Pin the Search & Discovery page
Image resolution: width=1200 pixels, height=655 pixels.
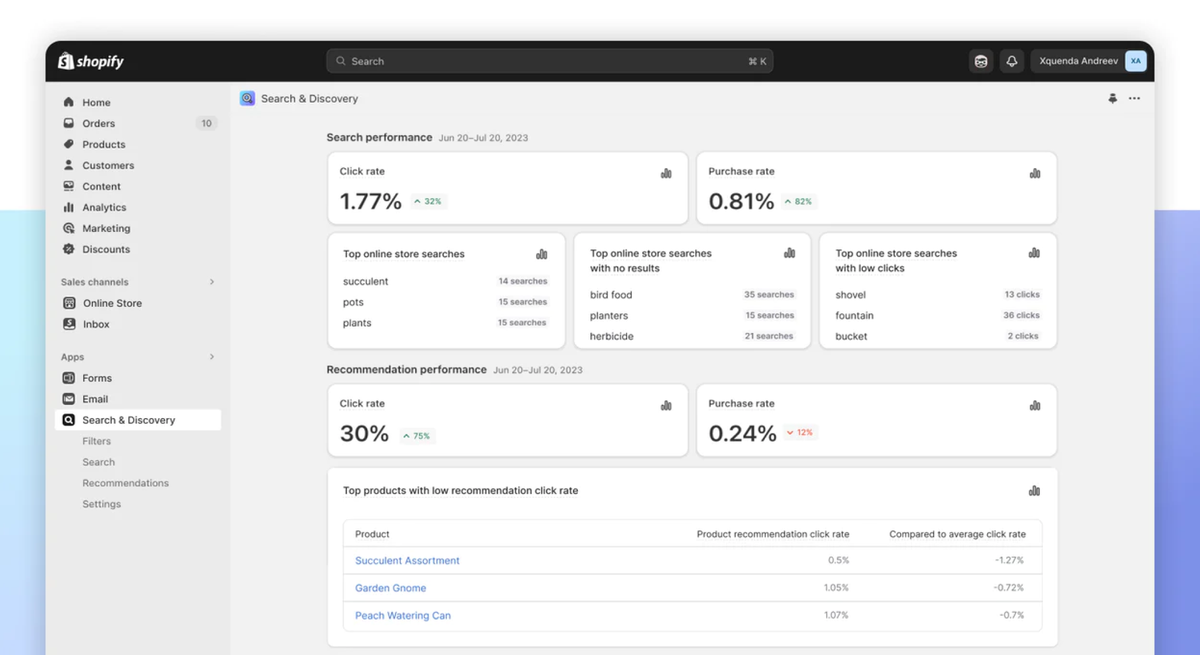(x=1113, y=98)
